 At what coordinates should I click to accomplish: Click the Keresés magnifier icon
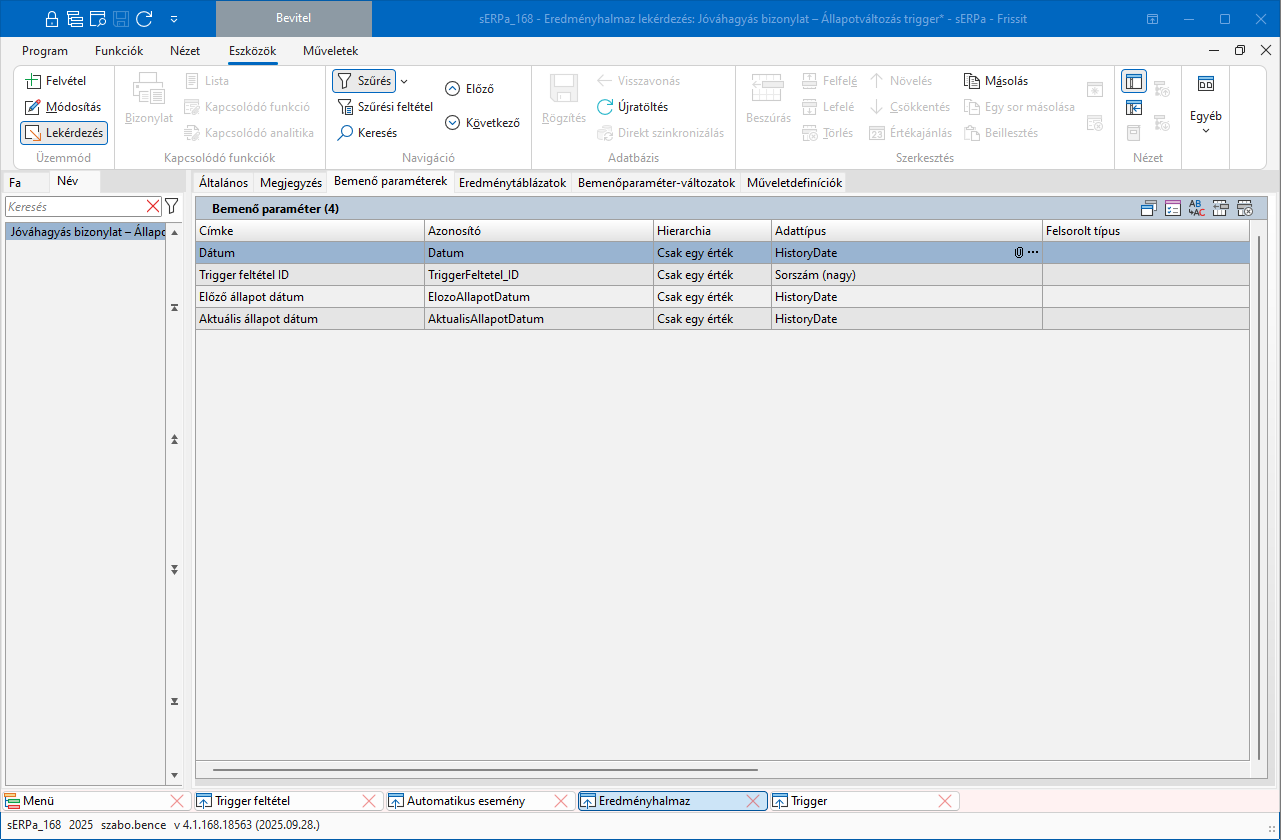(345, 133)
